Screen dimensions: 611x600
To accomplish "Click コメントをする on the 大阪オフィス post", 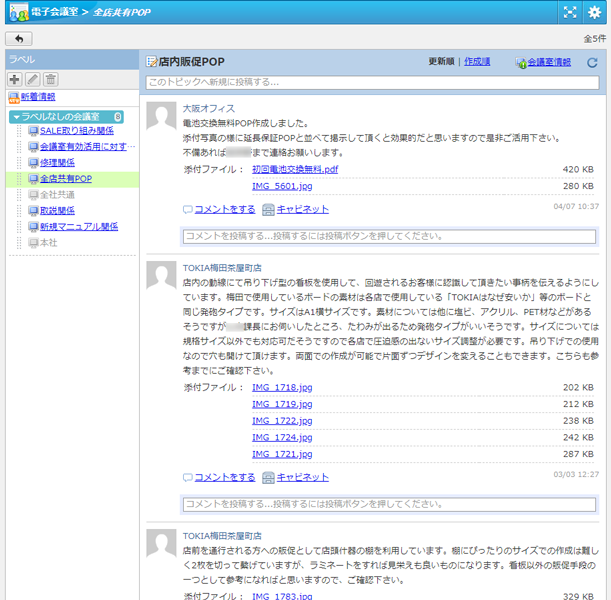I will [224, 210].
